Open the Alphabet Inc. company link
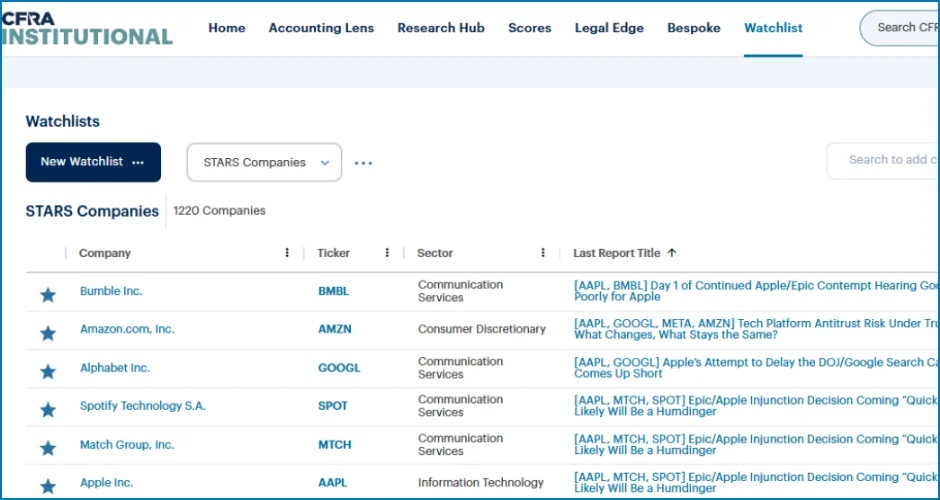This screenshot has height=500, width=940. click(x=115, y=368)
